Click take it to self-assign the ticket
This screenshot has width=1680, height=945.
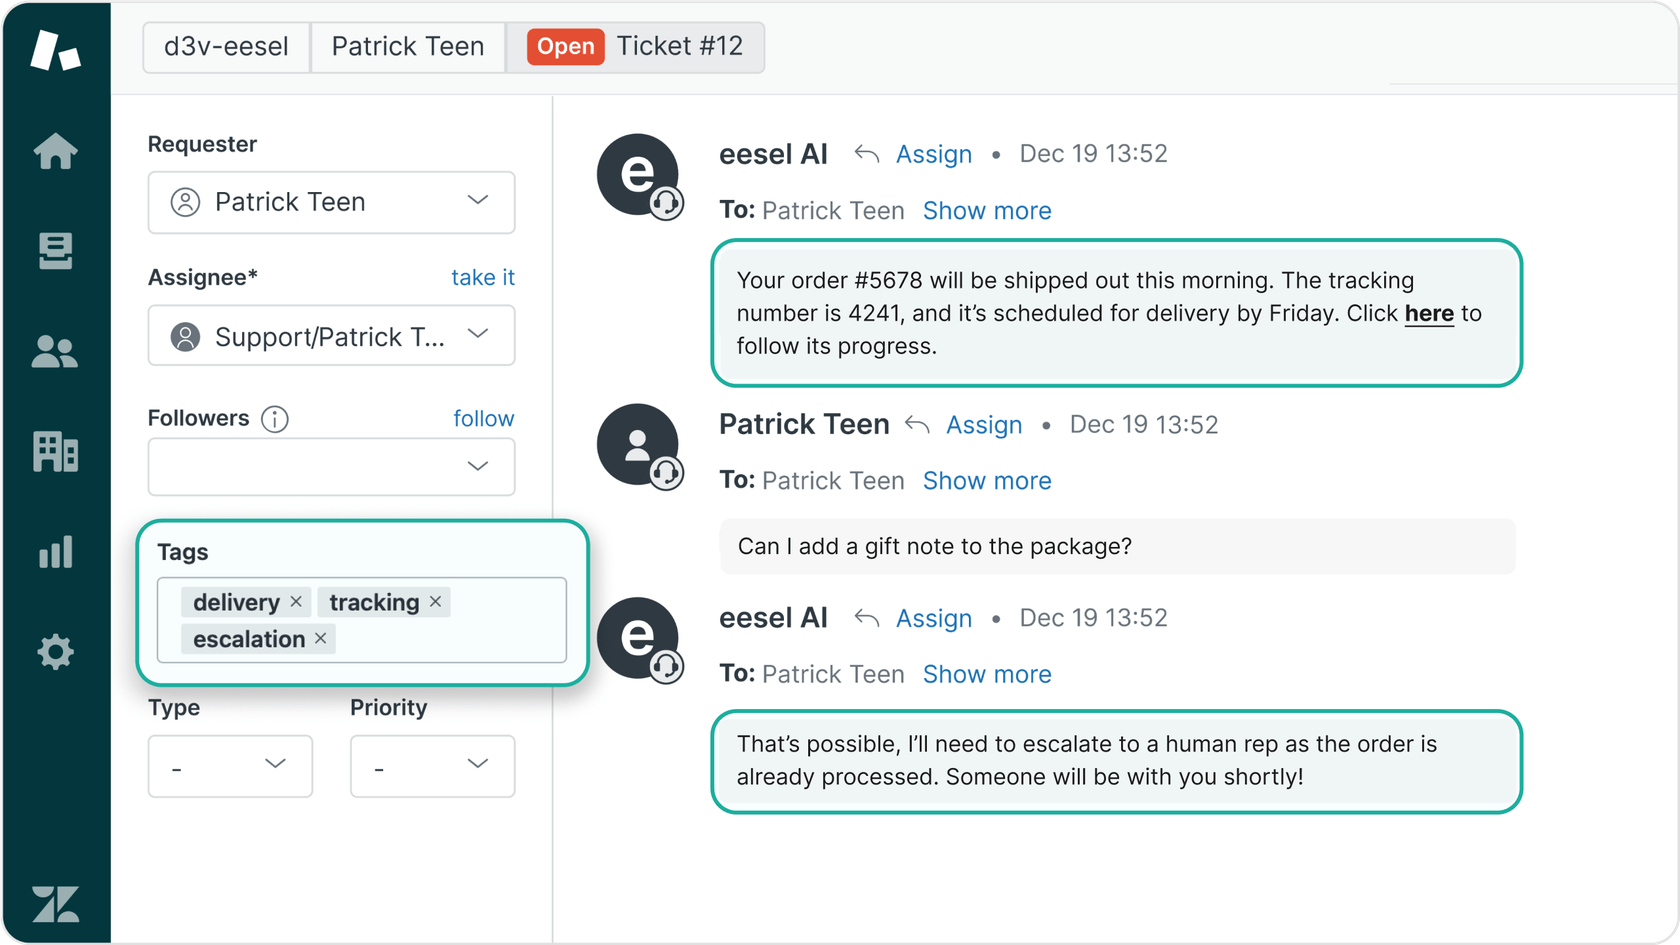point(483,277)
